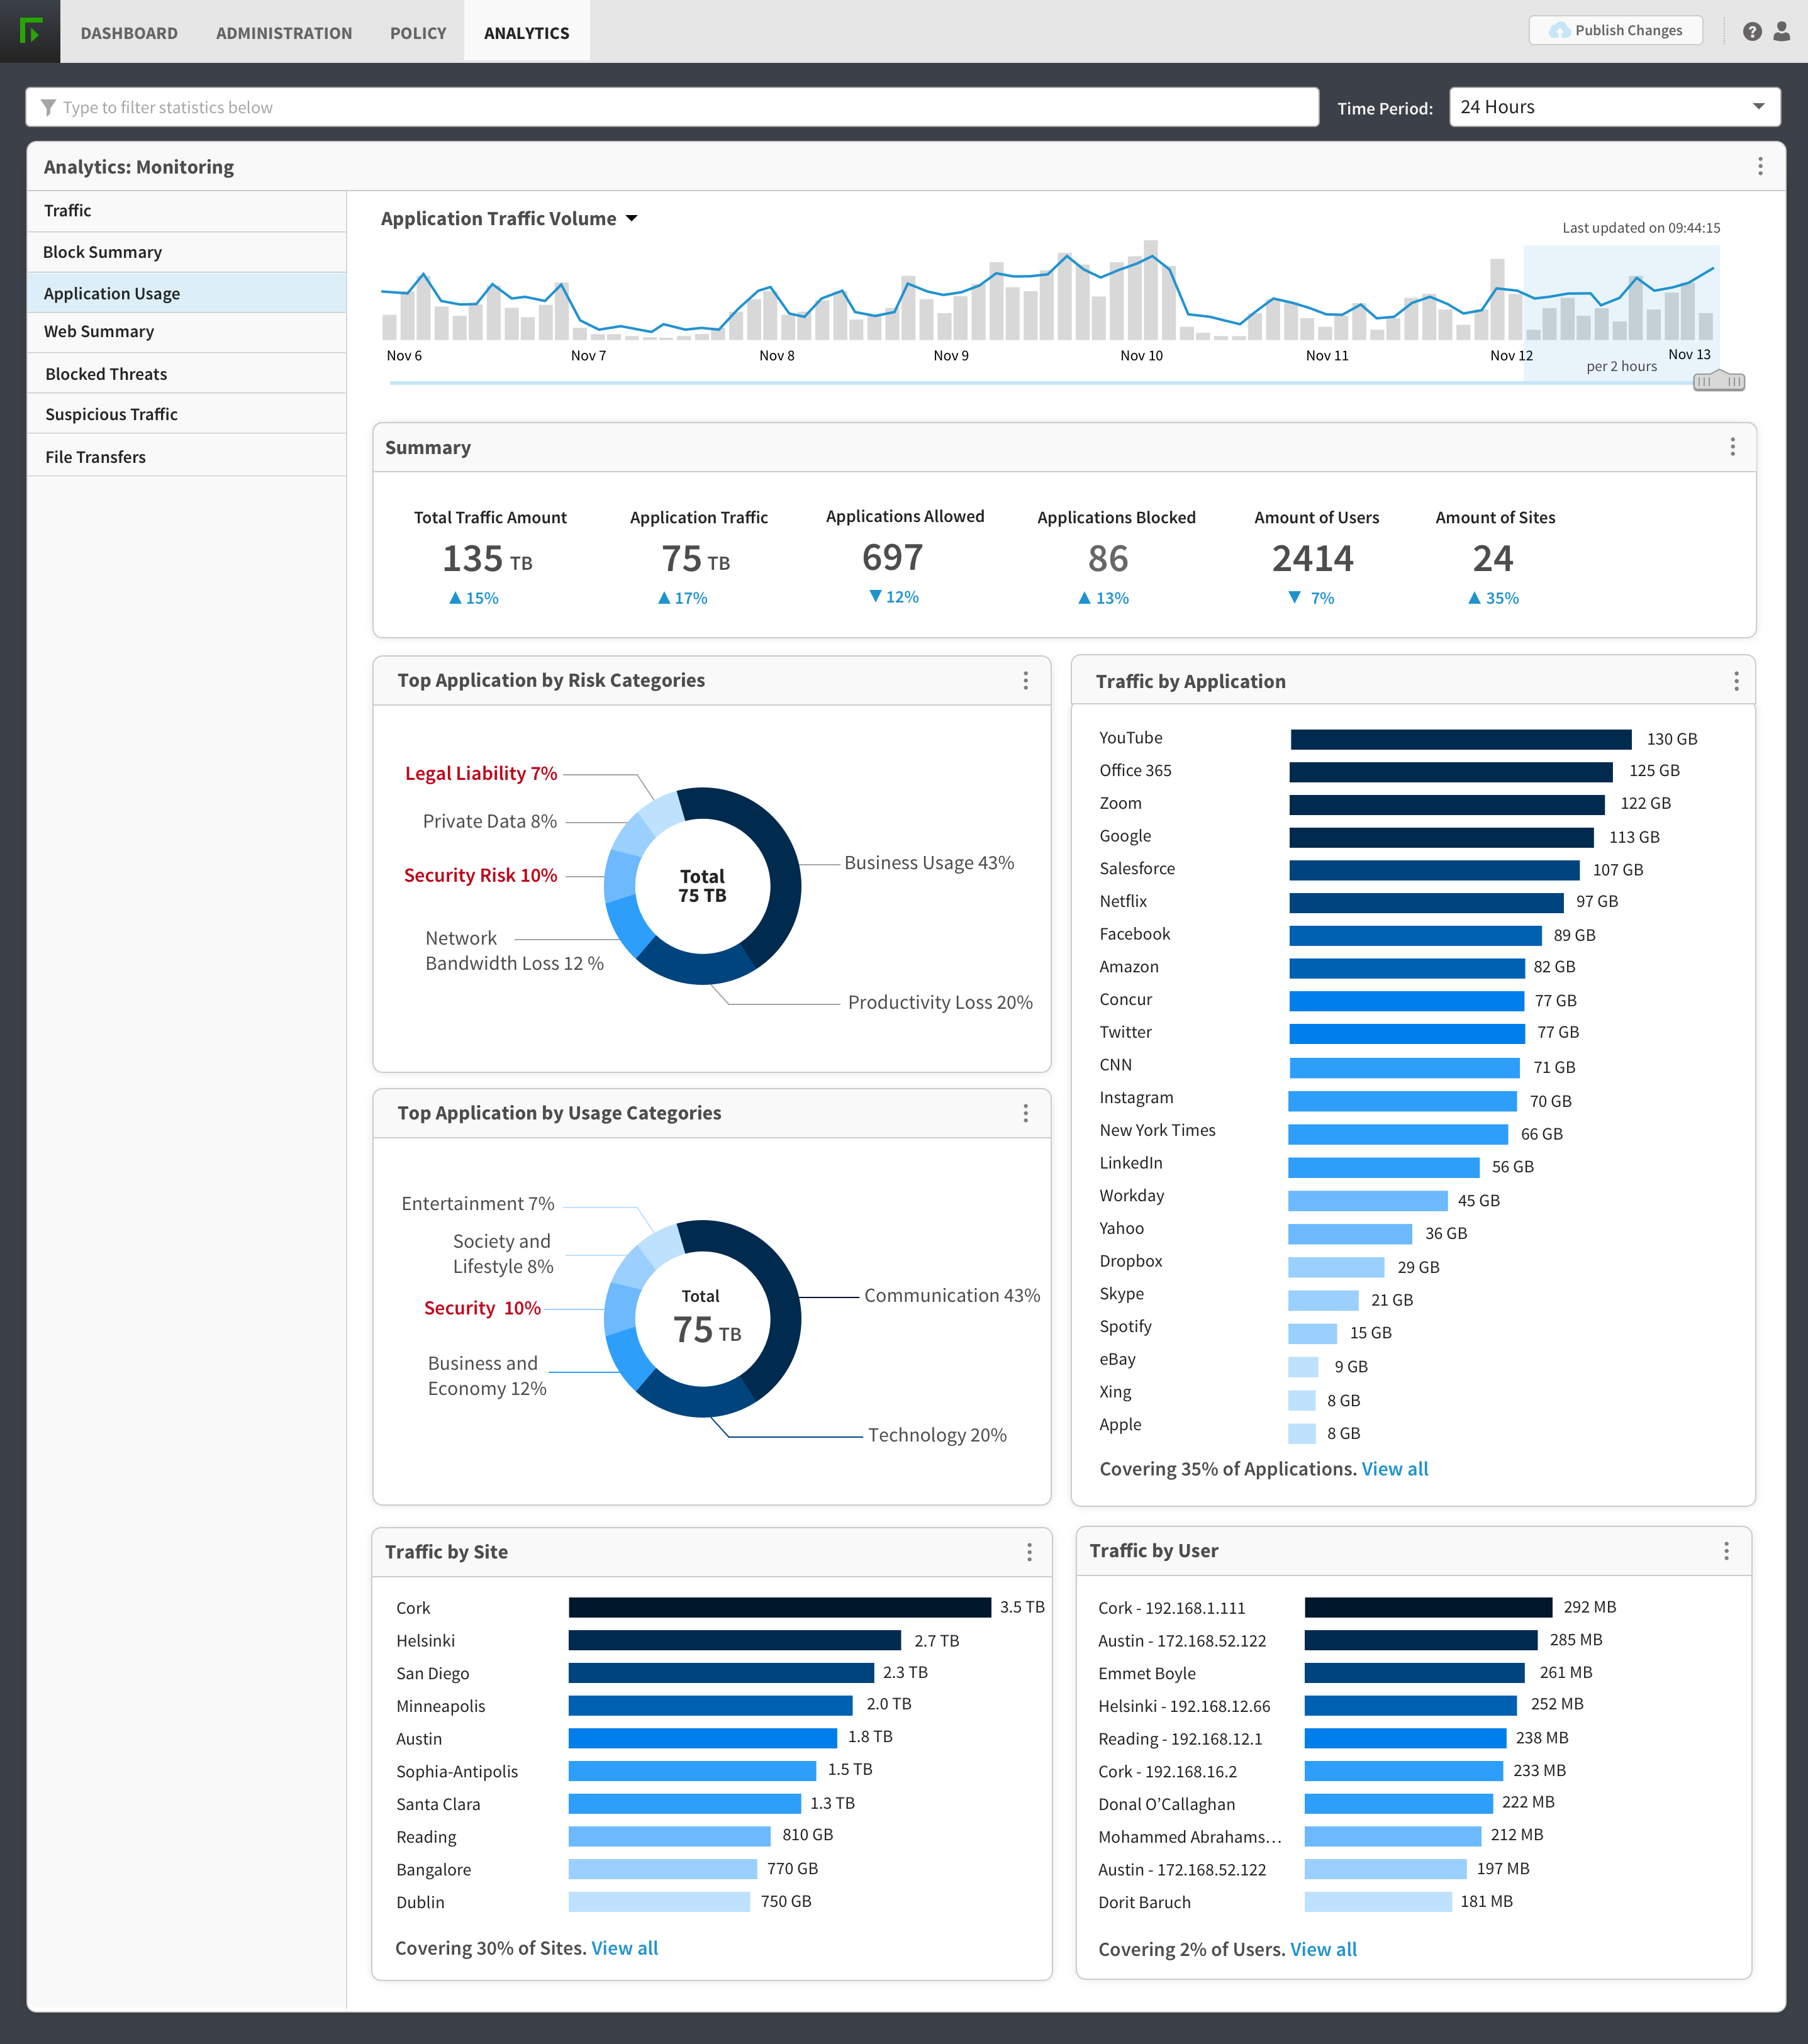The height and width of the screenshot is (2044, 1808).
Task: Open the user profile icon
Action: [x=1782, y=32]
